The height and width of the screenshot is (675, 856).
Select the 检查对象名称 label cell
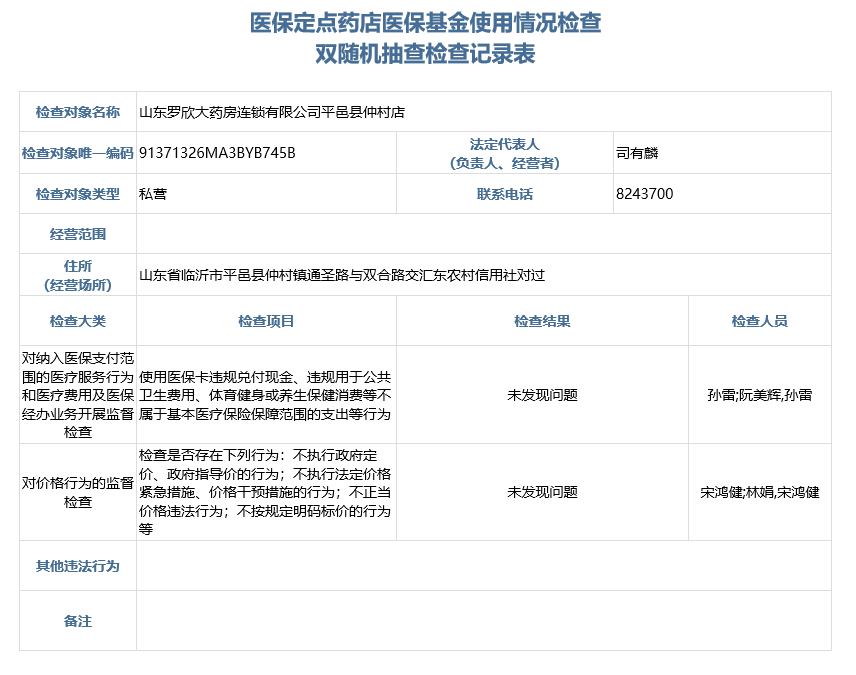78,112
